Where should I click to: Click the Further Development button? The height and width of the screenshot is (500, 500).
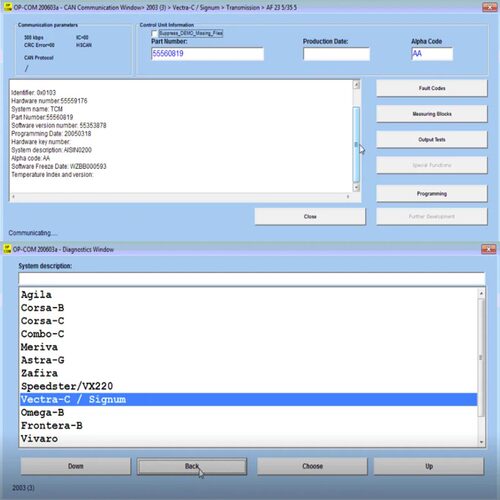pos(432,217)
